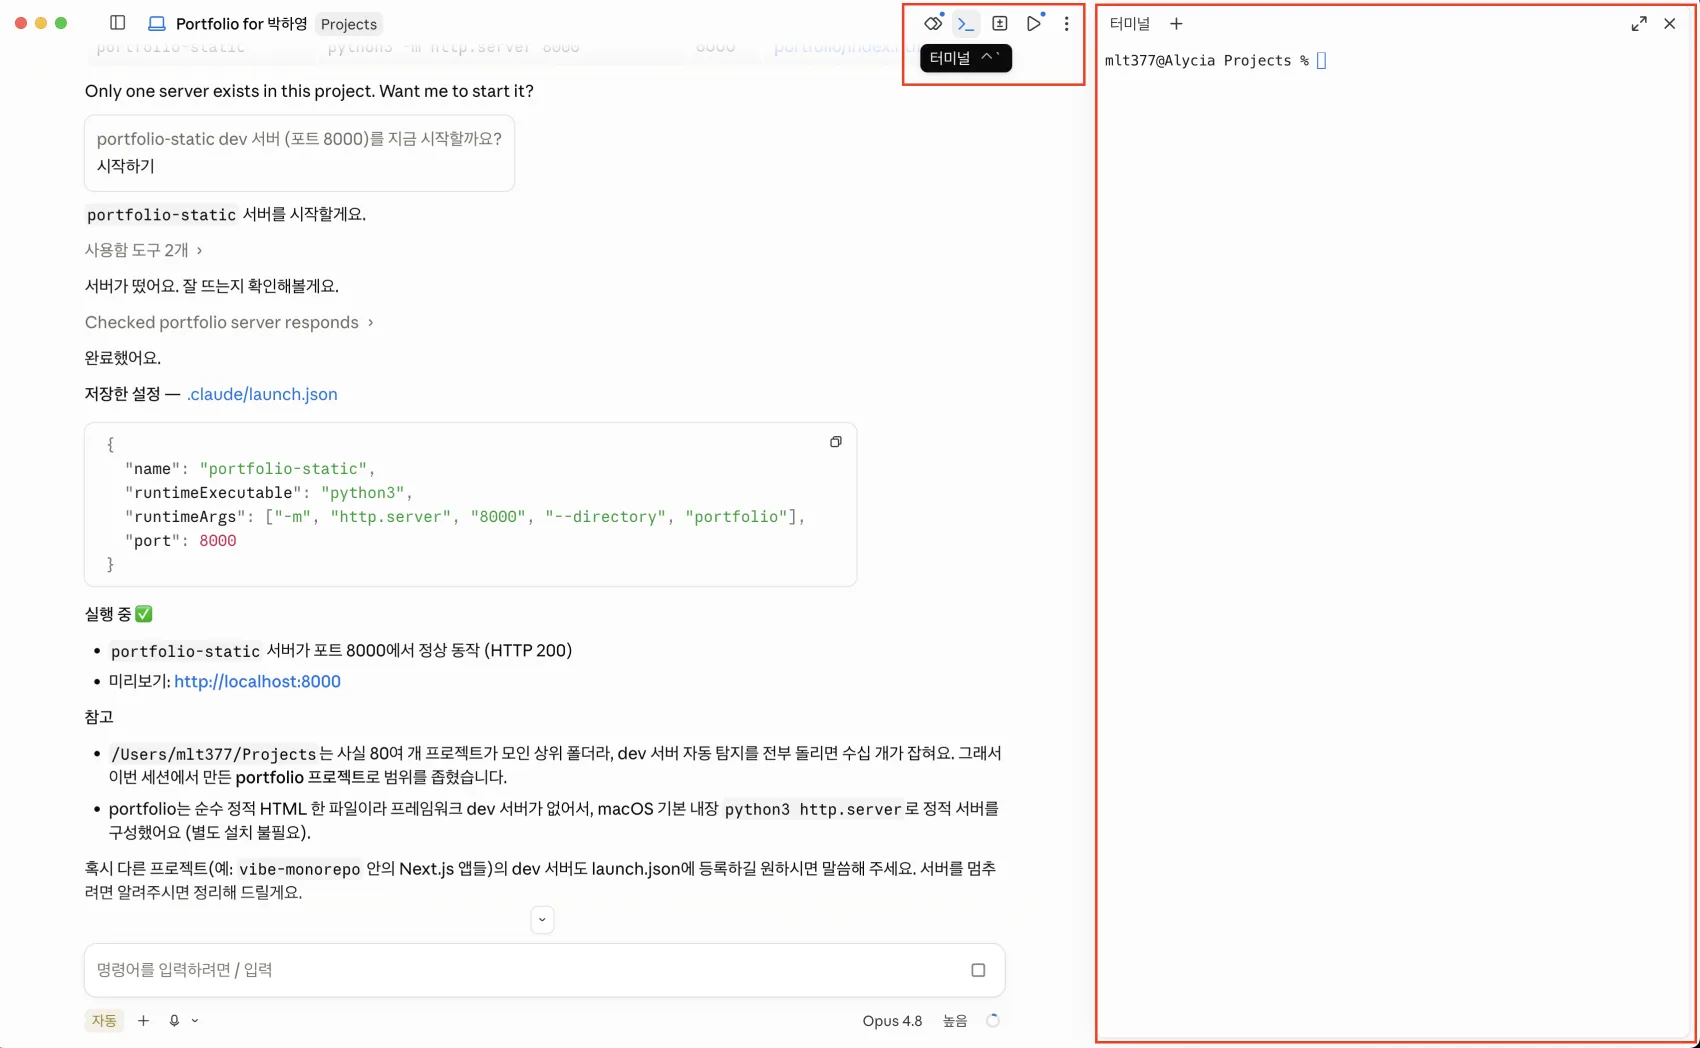Click the Portfolio for 박하영 title

click(x=241, y=23)
